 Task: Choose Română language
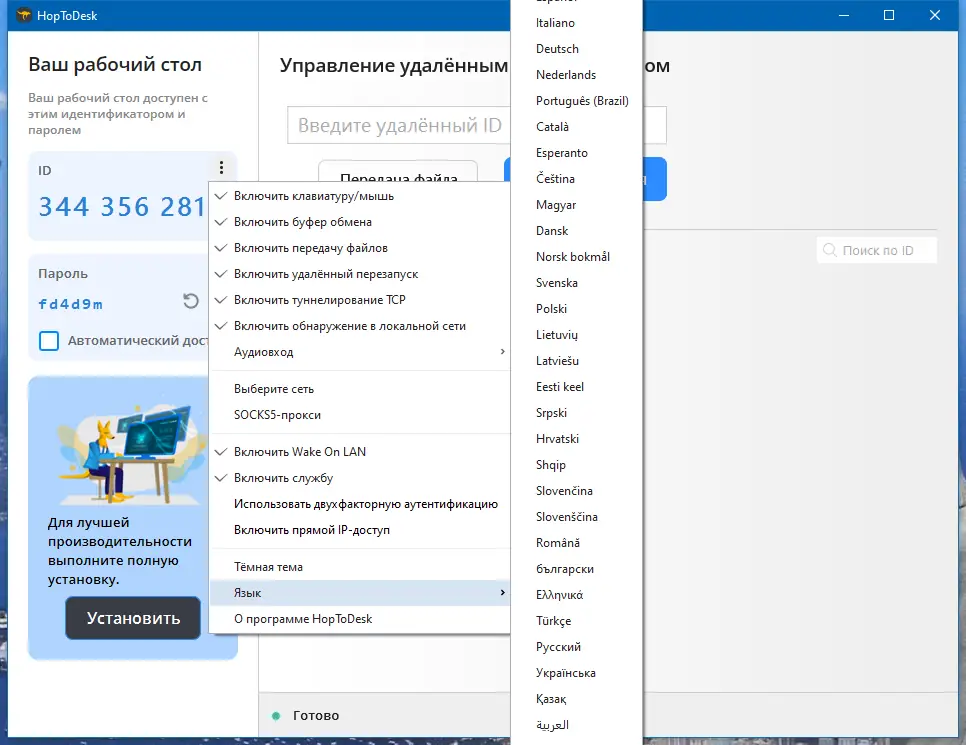[x=577, y=543]
